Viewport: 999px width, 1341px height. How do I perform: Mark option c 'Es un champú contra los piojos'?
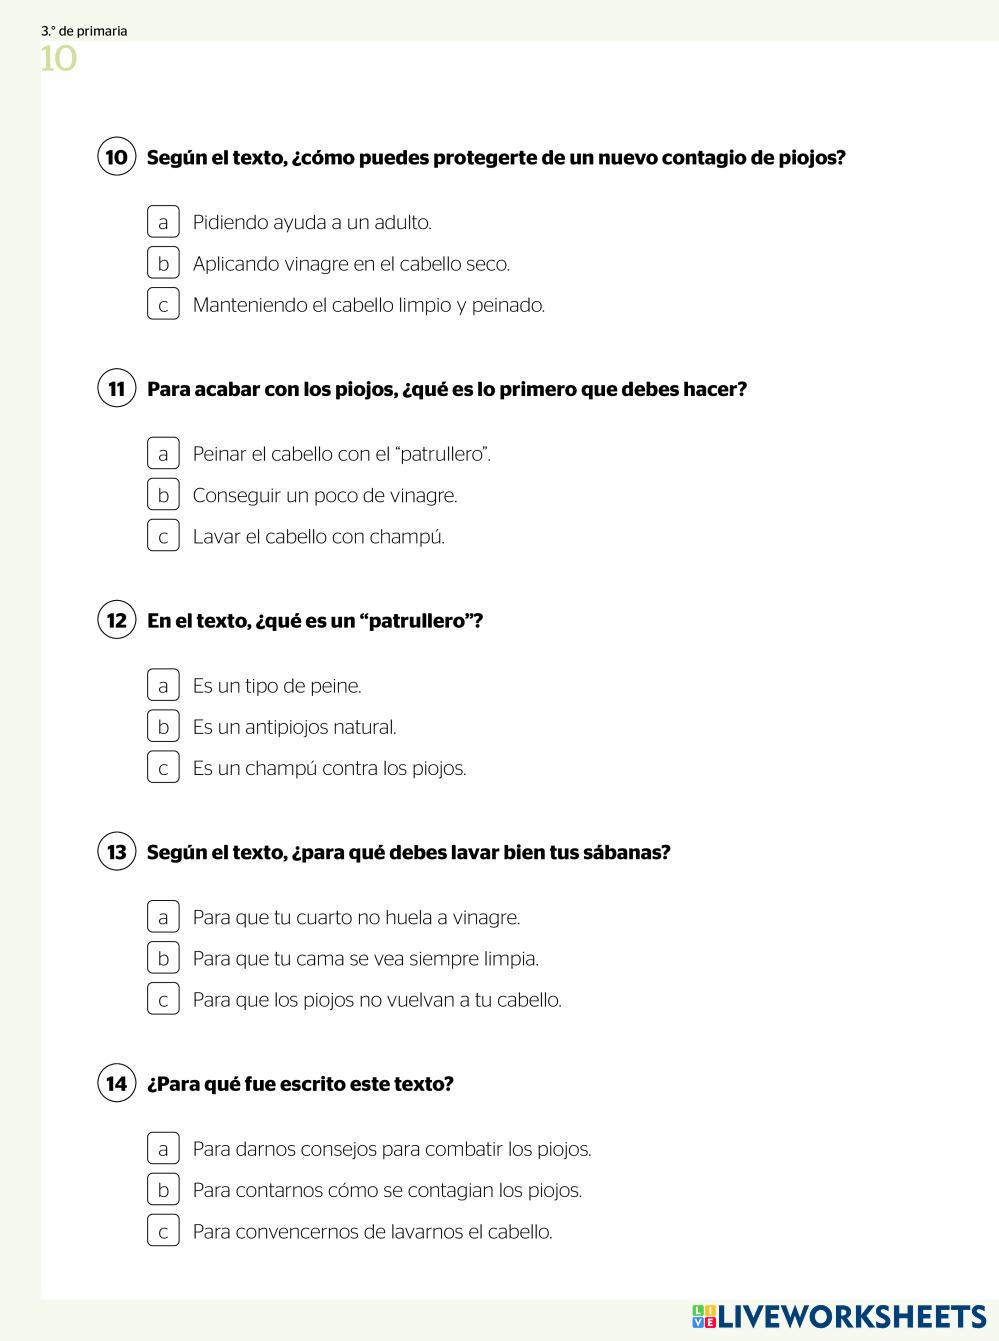coord(163,767)
